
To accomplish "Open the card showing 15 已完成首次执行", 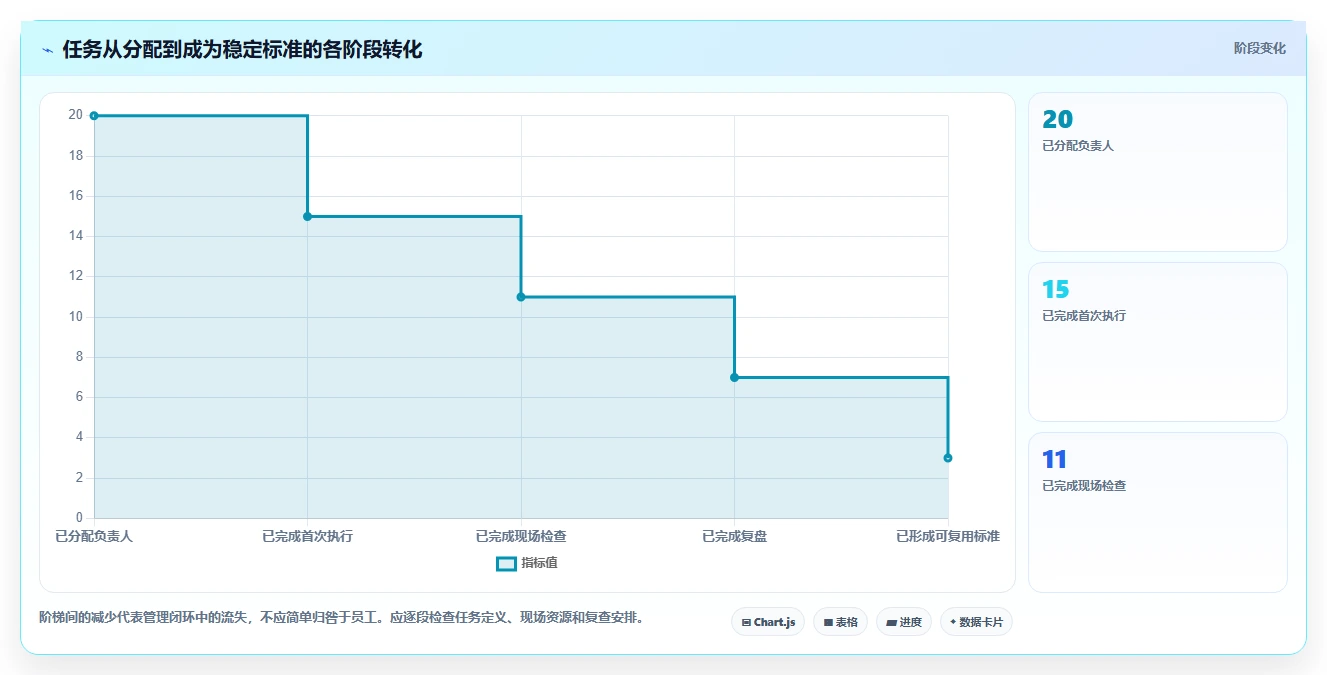I will pos(1158,342).
